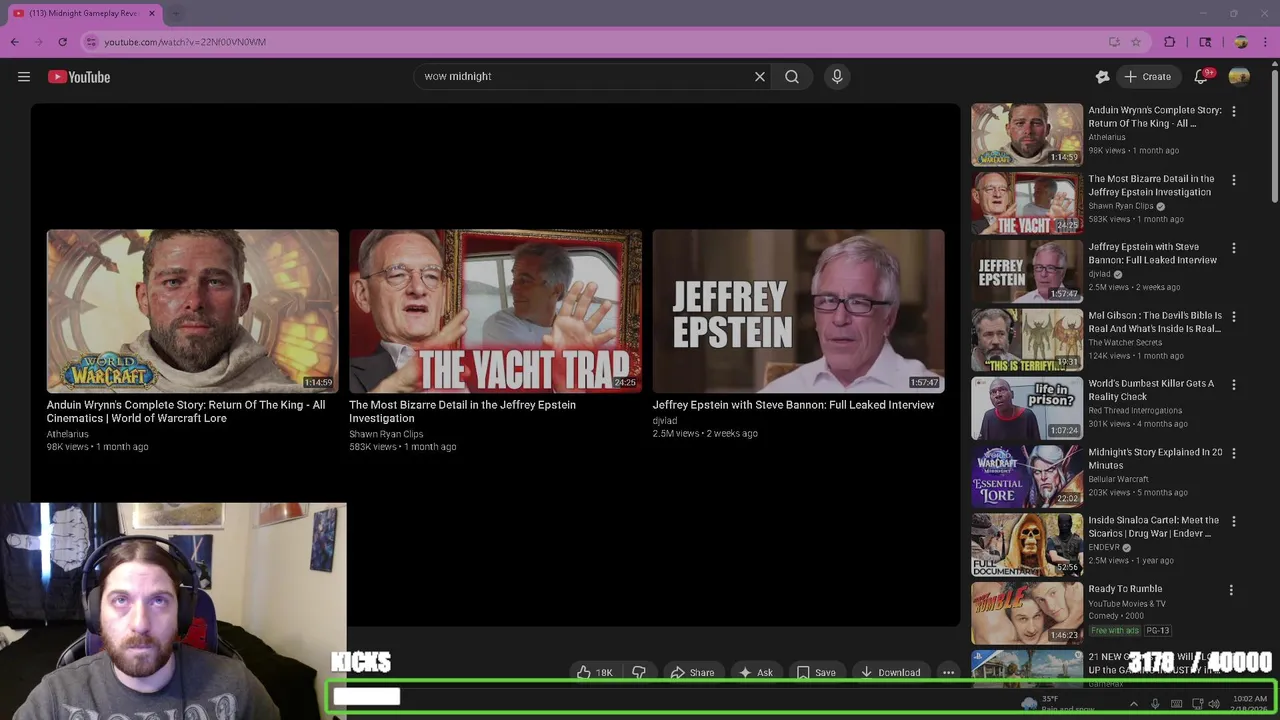
Task: Open Ready To Rumble movie thumbnail
Action: (x=1027, y=614)
